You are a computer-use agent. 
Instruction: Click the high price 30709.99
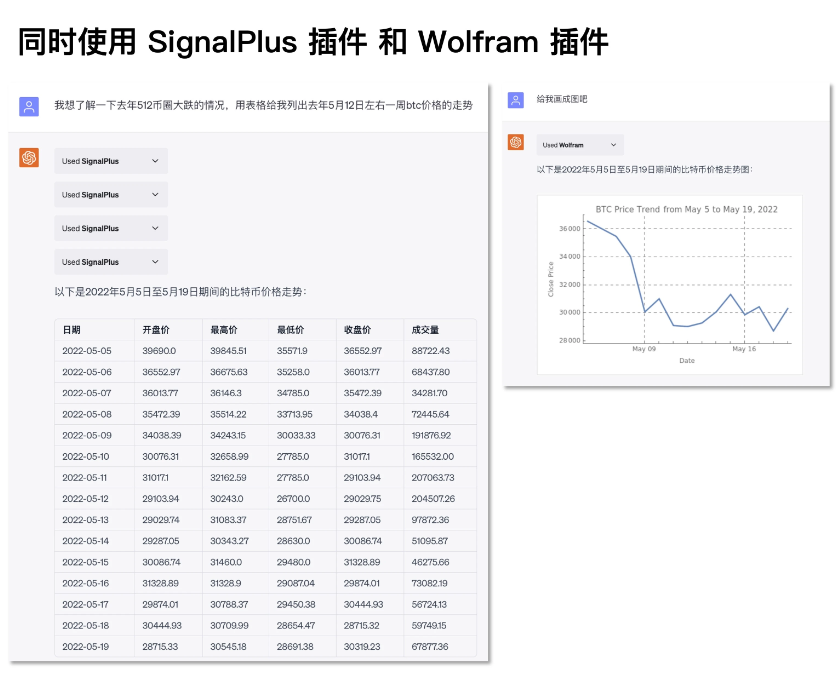coord(230,626)
